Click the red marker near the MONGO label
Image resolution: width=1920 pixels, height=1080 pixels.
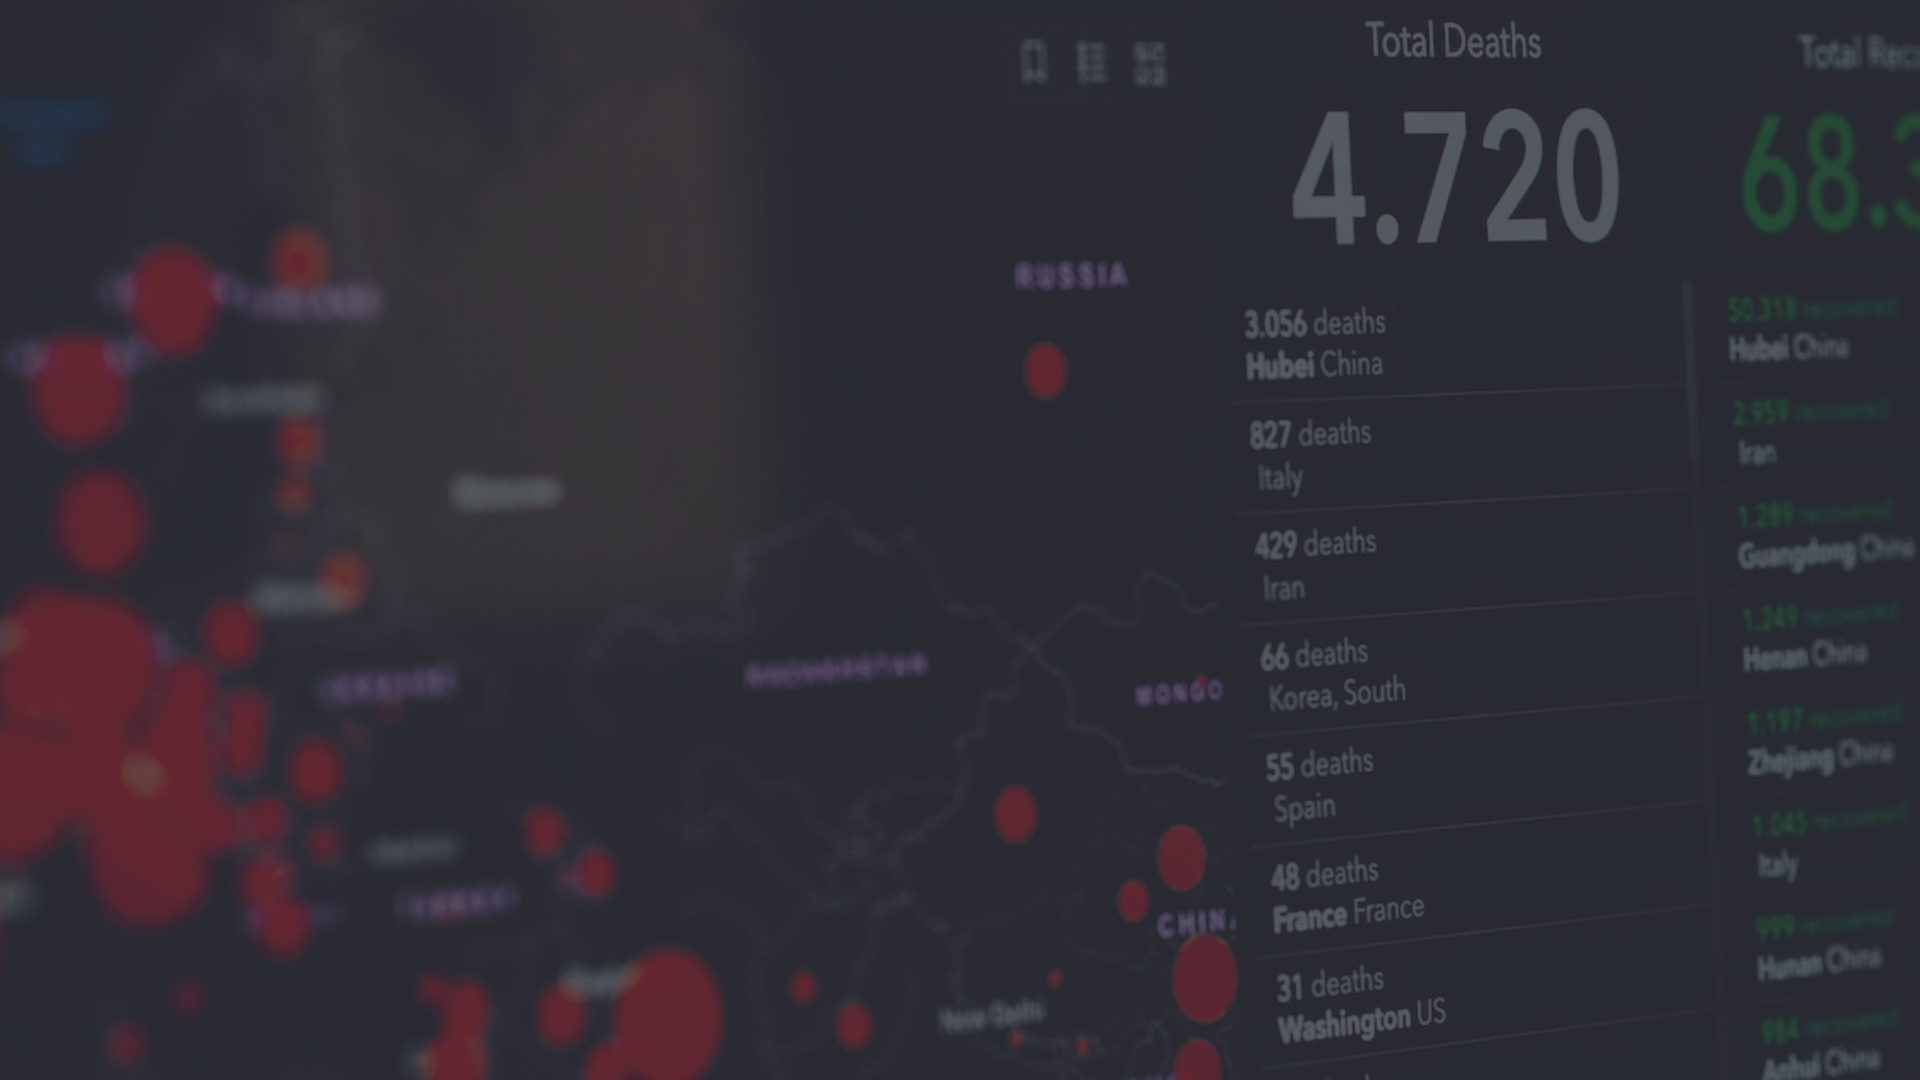(1201, 681)
